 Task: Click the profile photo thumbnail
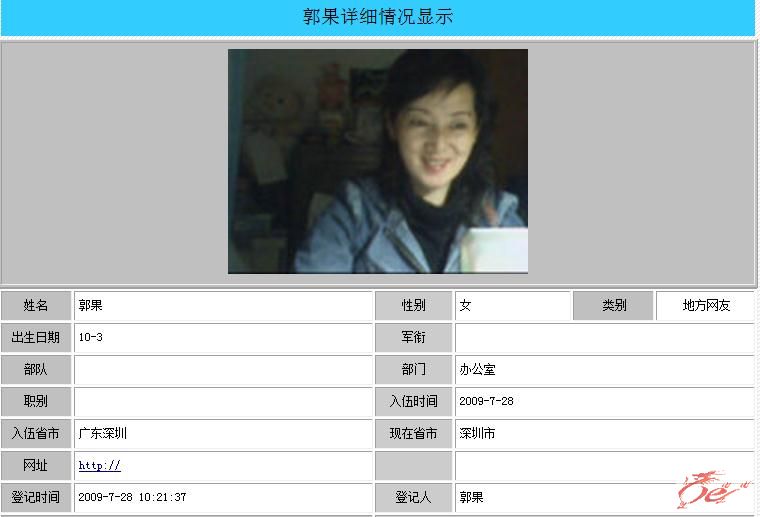[x=378, y=161]
